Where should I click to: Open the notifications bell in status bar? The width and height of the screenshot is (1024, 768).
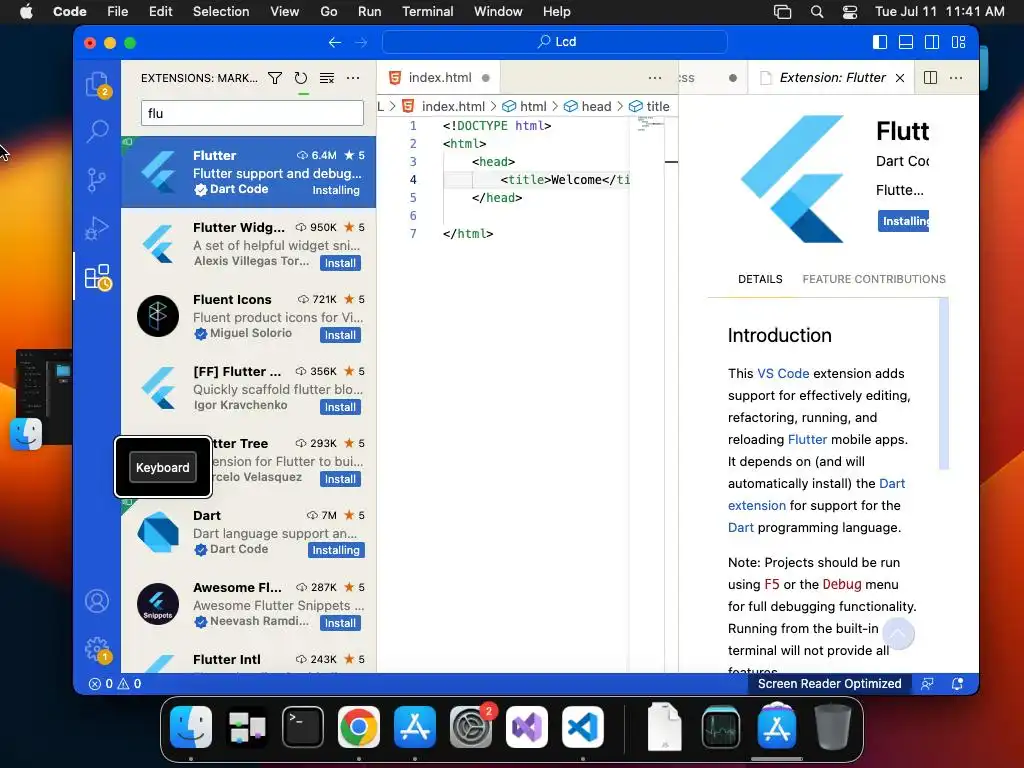coord(957,684)
